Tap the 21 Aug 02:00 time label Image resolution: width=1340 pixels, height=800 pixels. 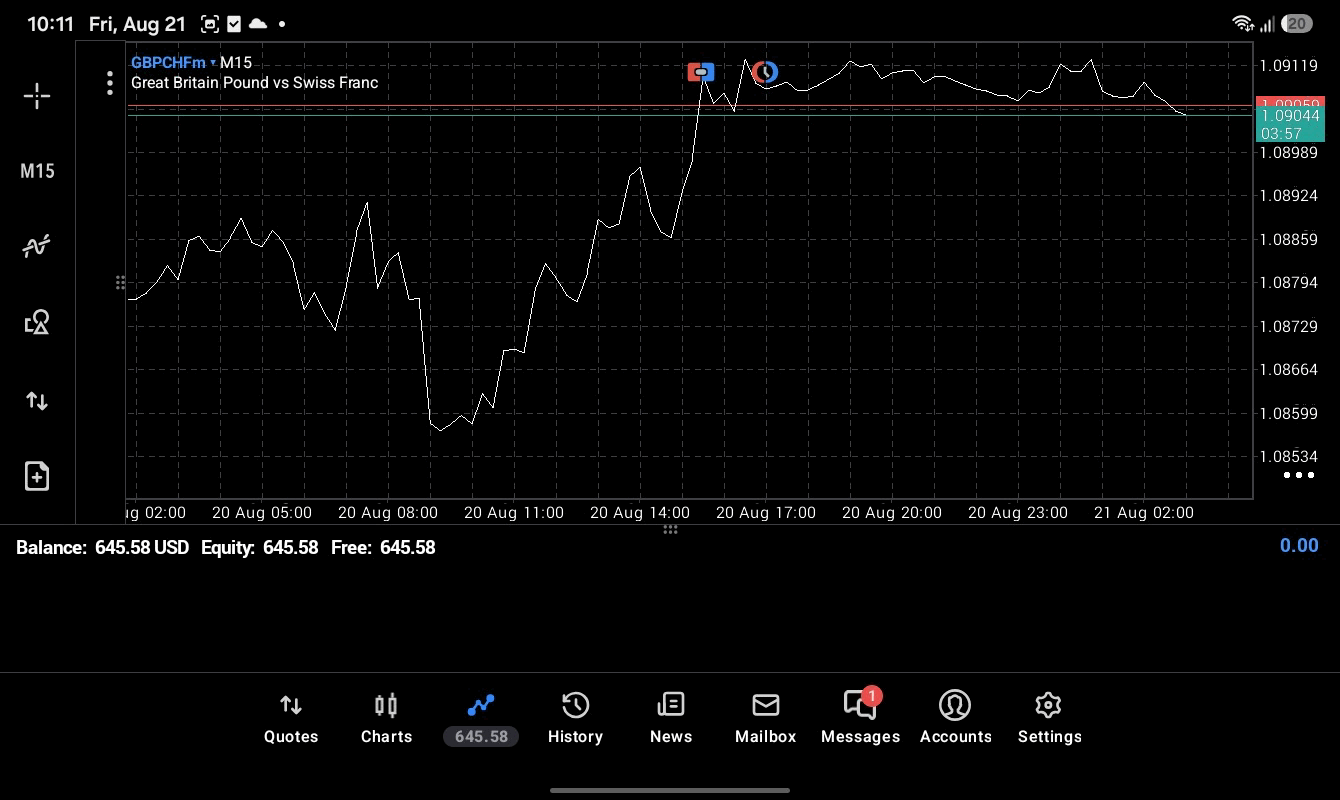(1144, 513)
